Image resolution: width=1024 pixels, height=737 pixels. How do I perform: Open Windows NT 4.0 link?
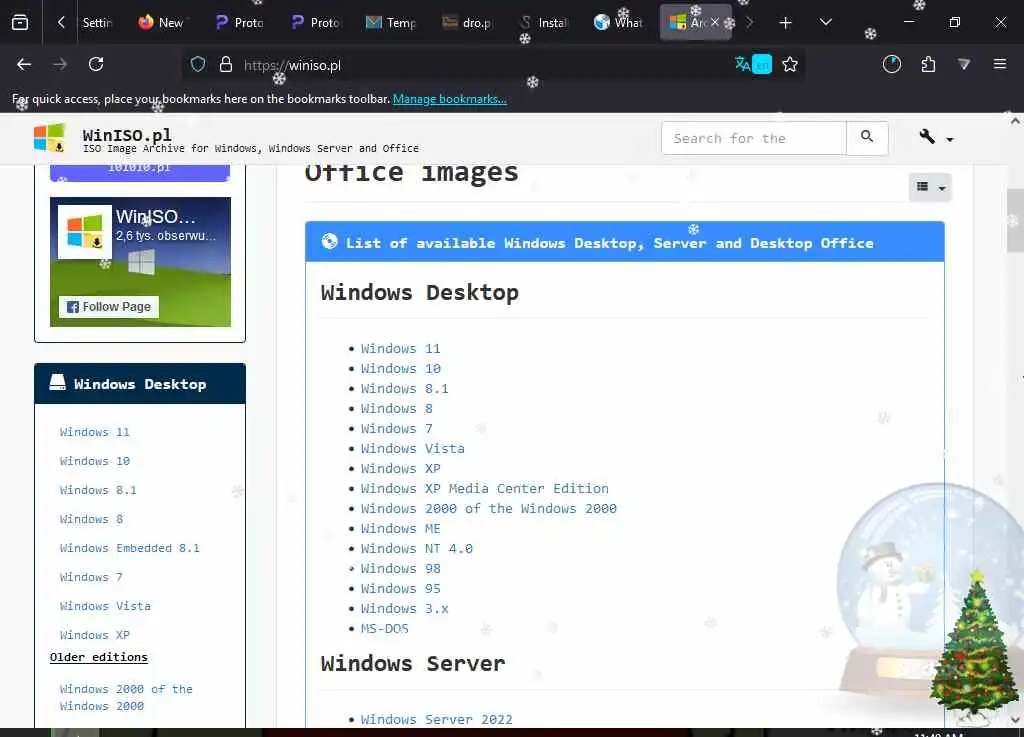(x=416, y=549)
